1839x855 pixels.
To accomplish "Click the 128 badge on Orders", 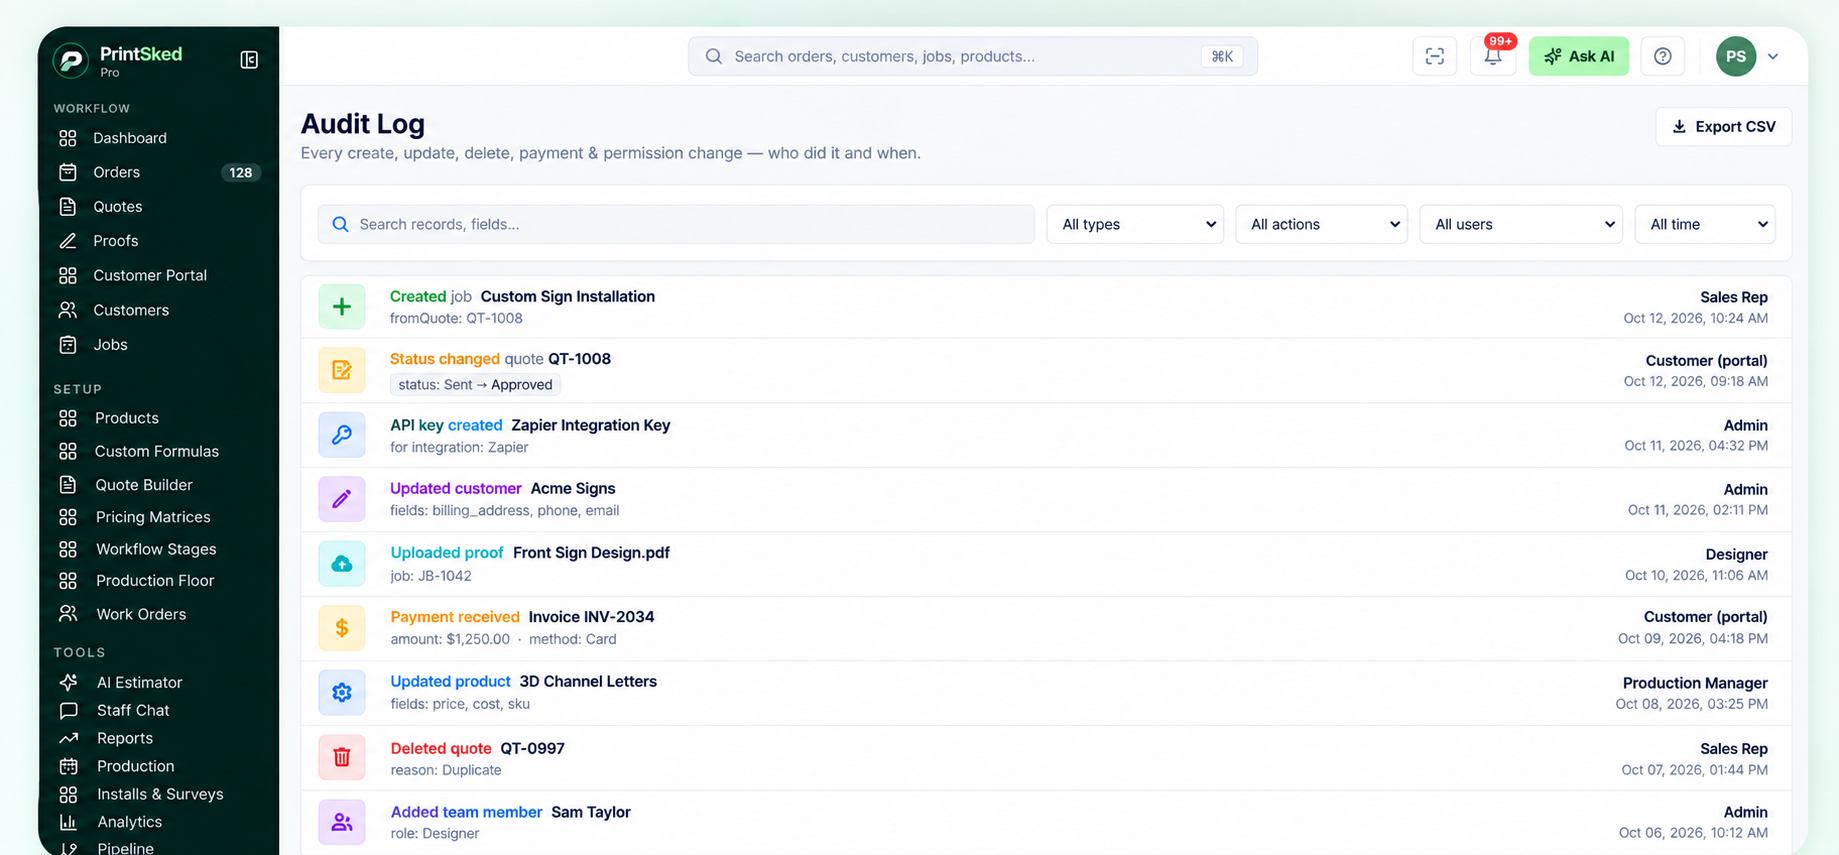I will 240,172.
